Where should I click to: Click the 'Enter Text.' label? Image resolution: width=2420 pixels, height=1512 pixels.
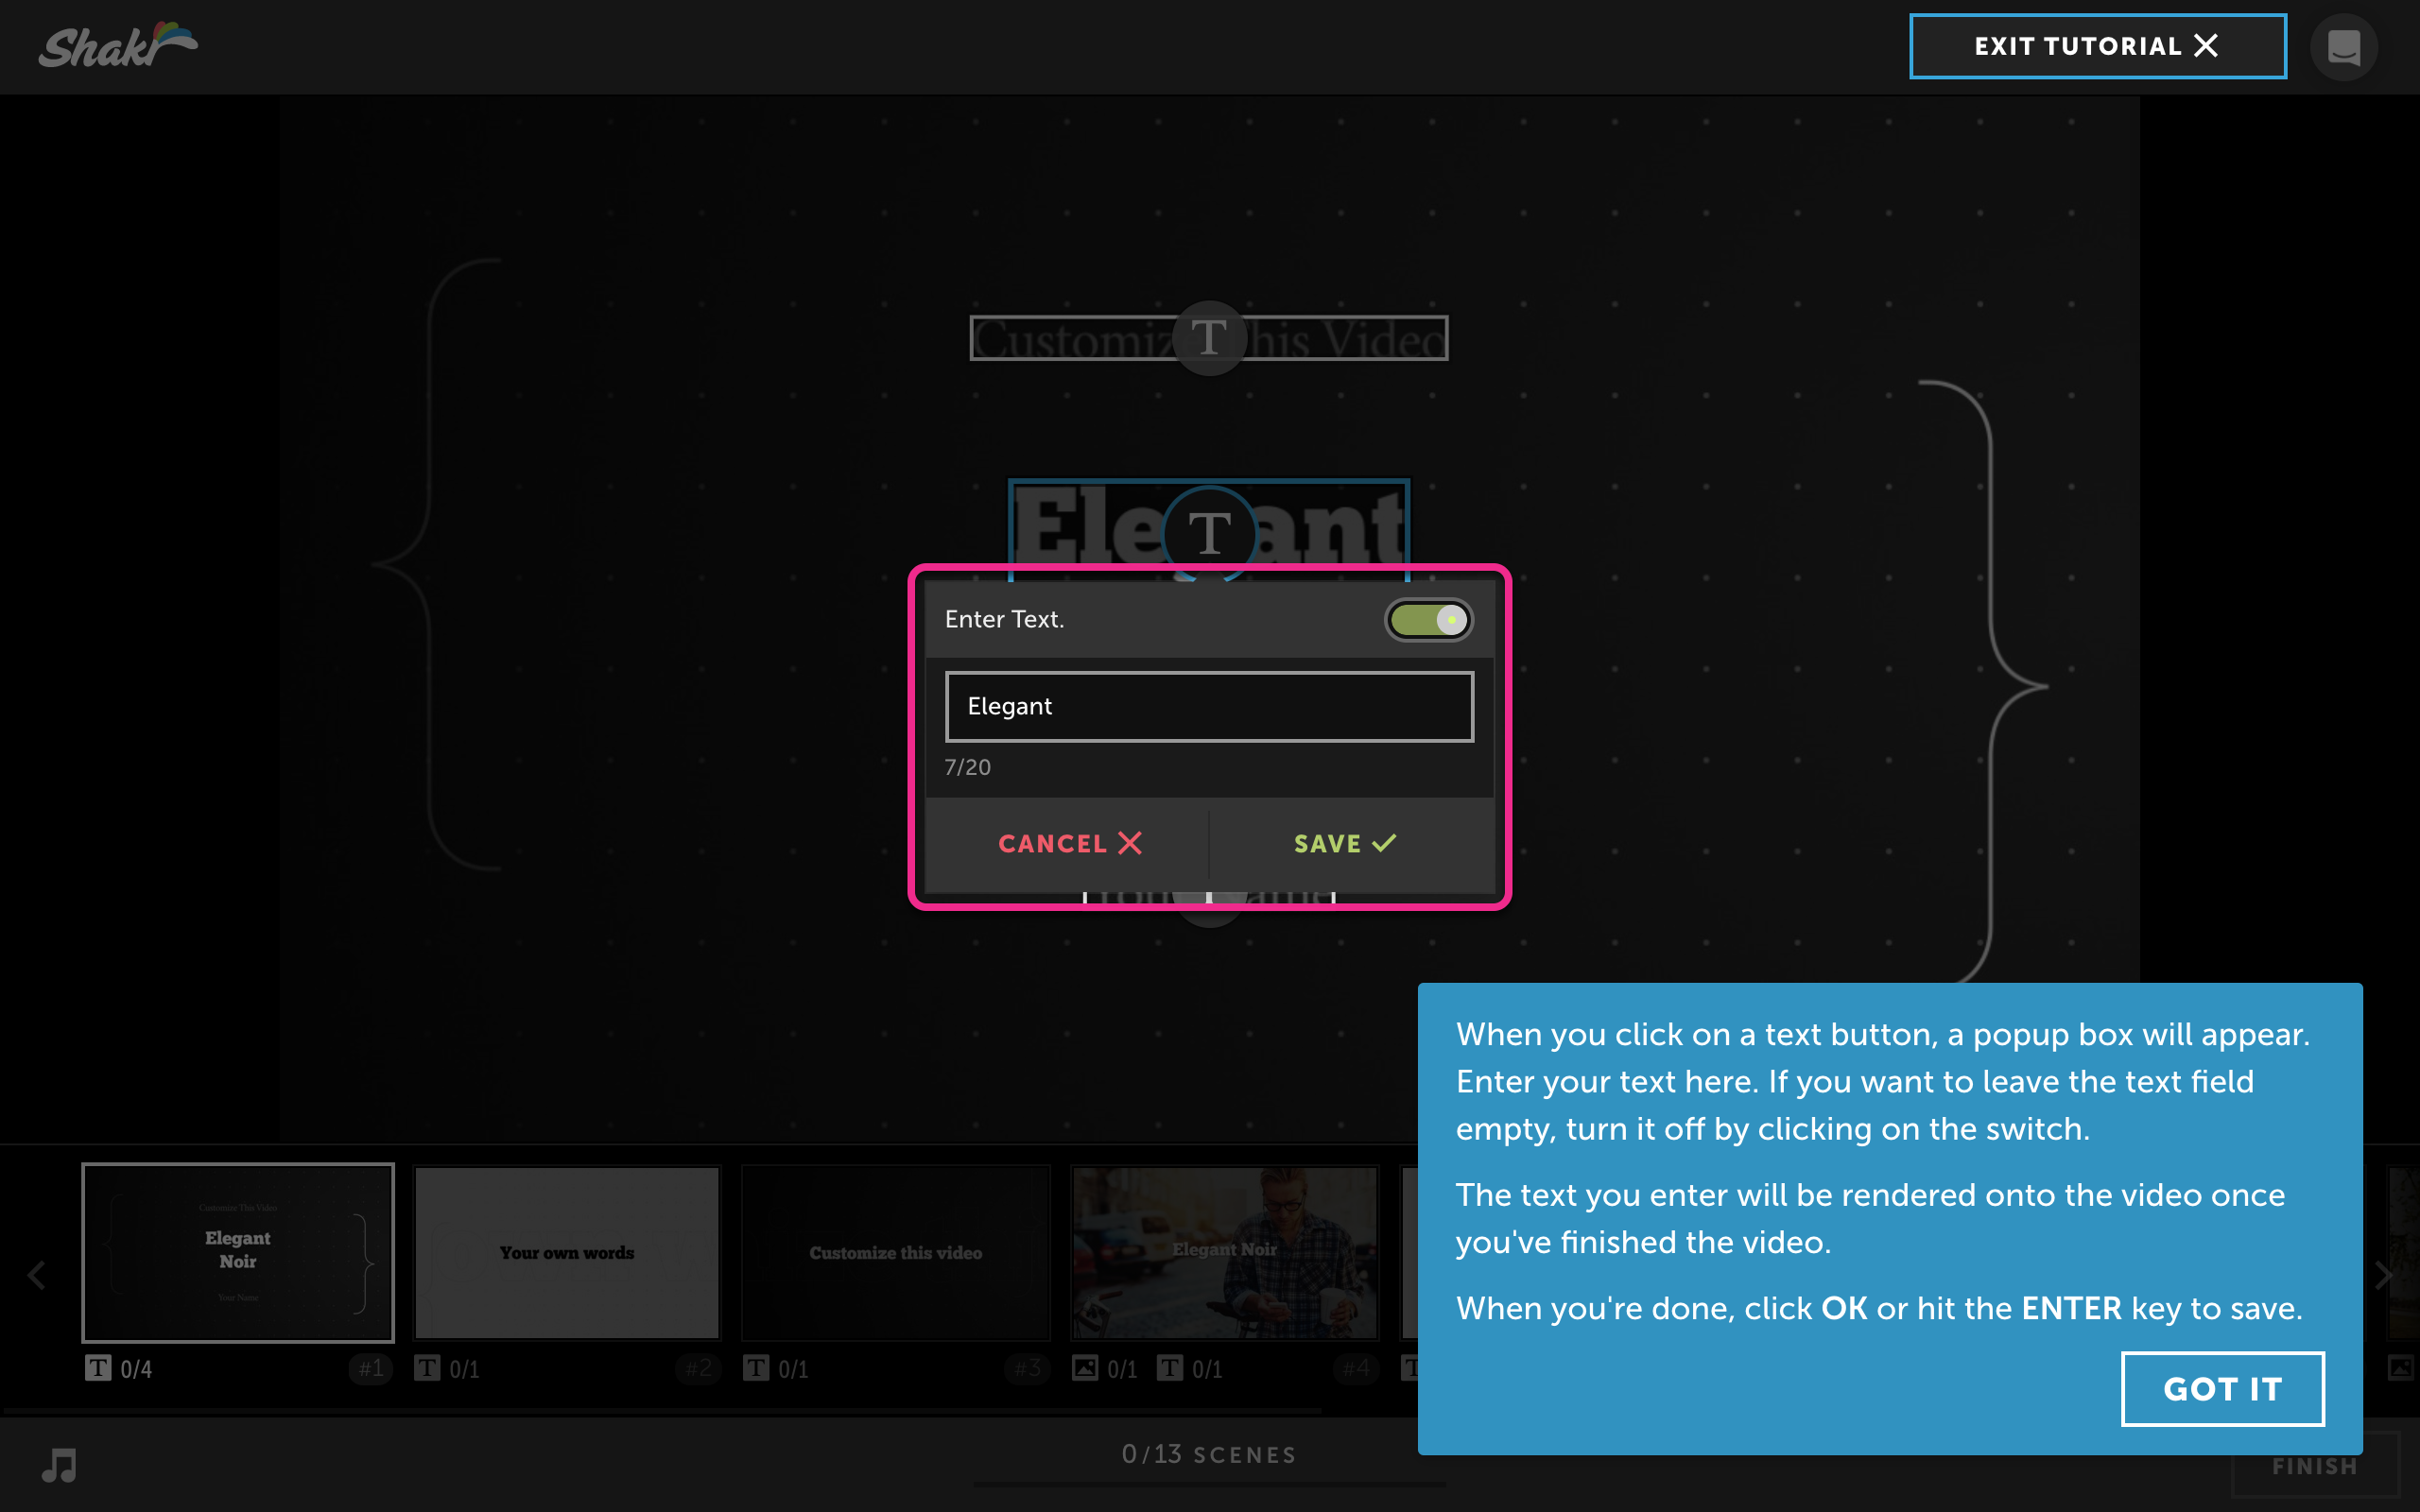coord(1004,620)
